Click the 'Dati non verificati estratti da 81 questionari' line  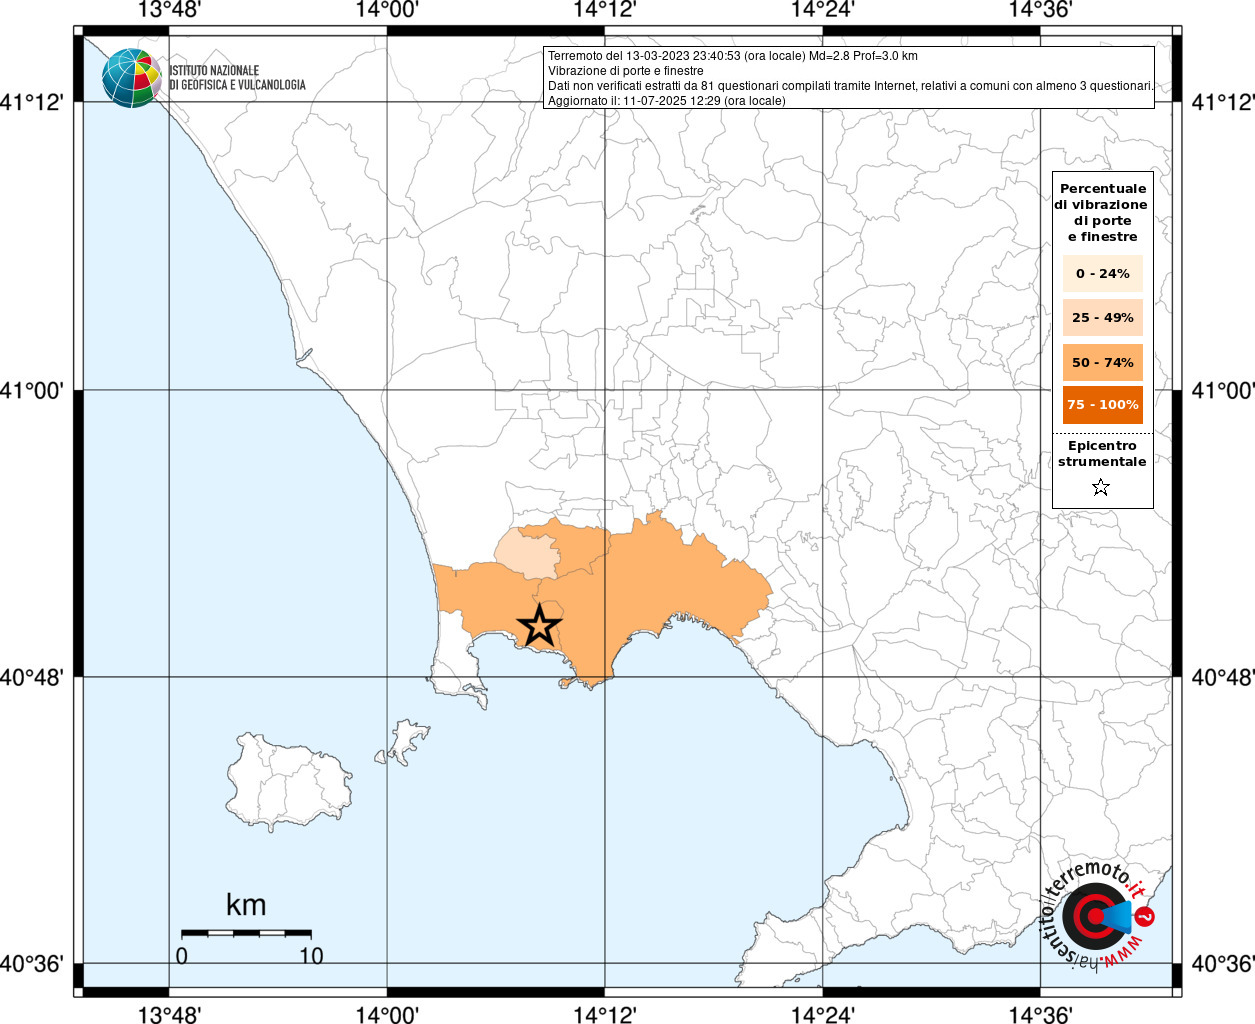[x=851, y=86]
